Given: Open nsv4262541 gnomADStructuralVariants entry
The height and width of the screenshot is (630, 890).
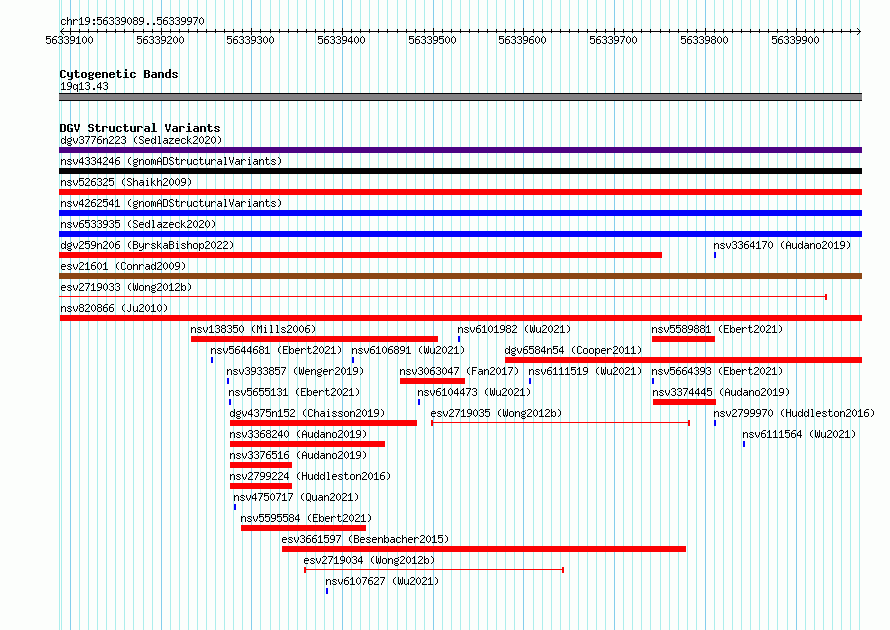Looking at the screenshot, I should (x=171, y=203).
